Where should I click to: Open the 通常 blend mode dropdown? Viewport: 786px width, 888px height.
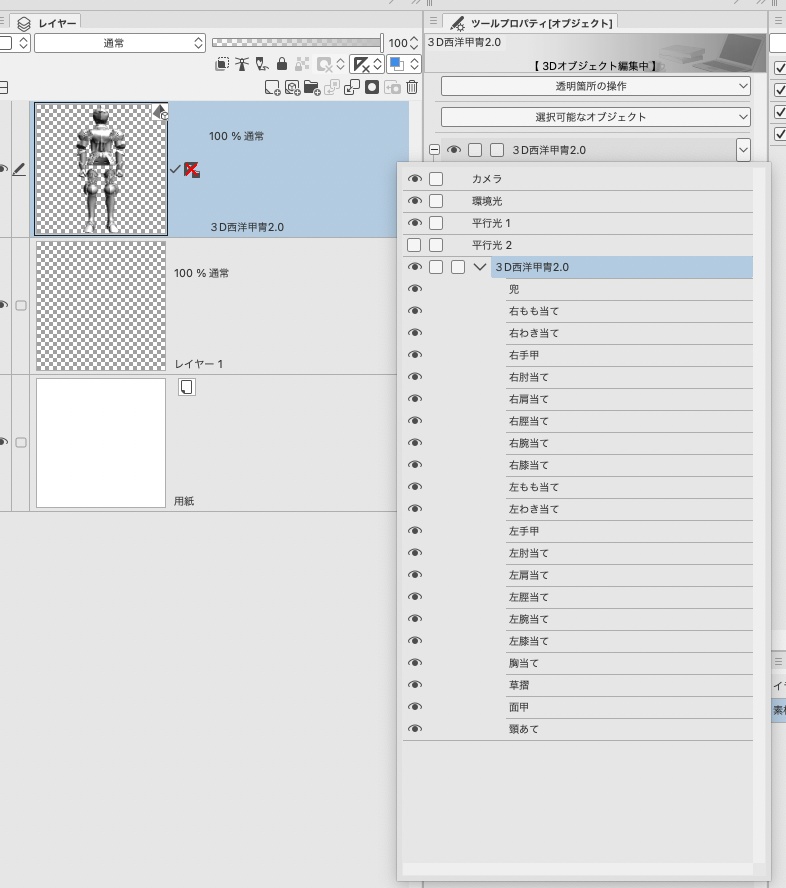click(x=119, y=43)
